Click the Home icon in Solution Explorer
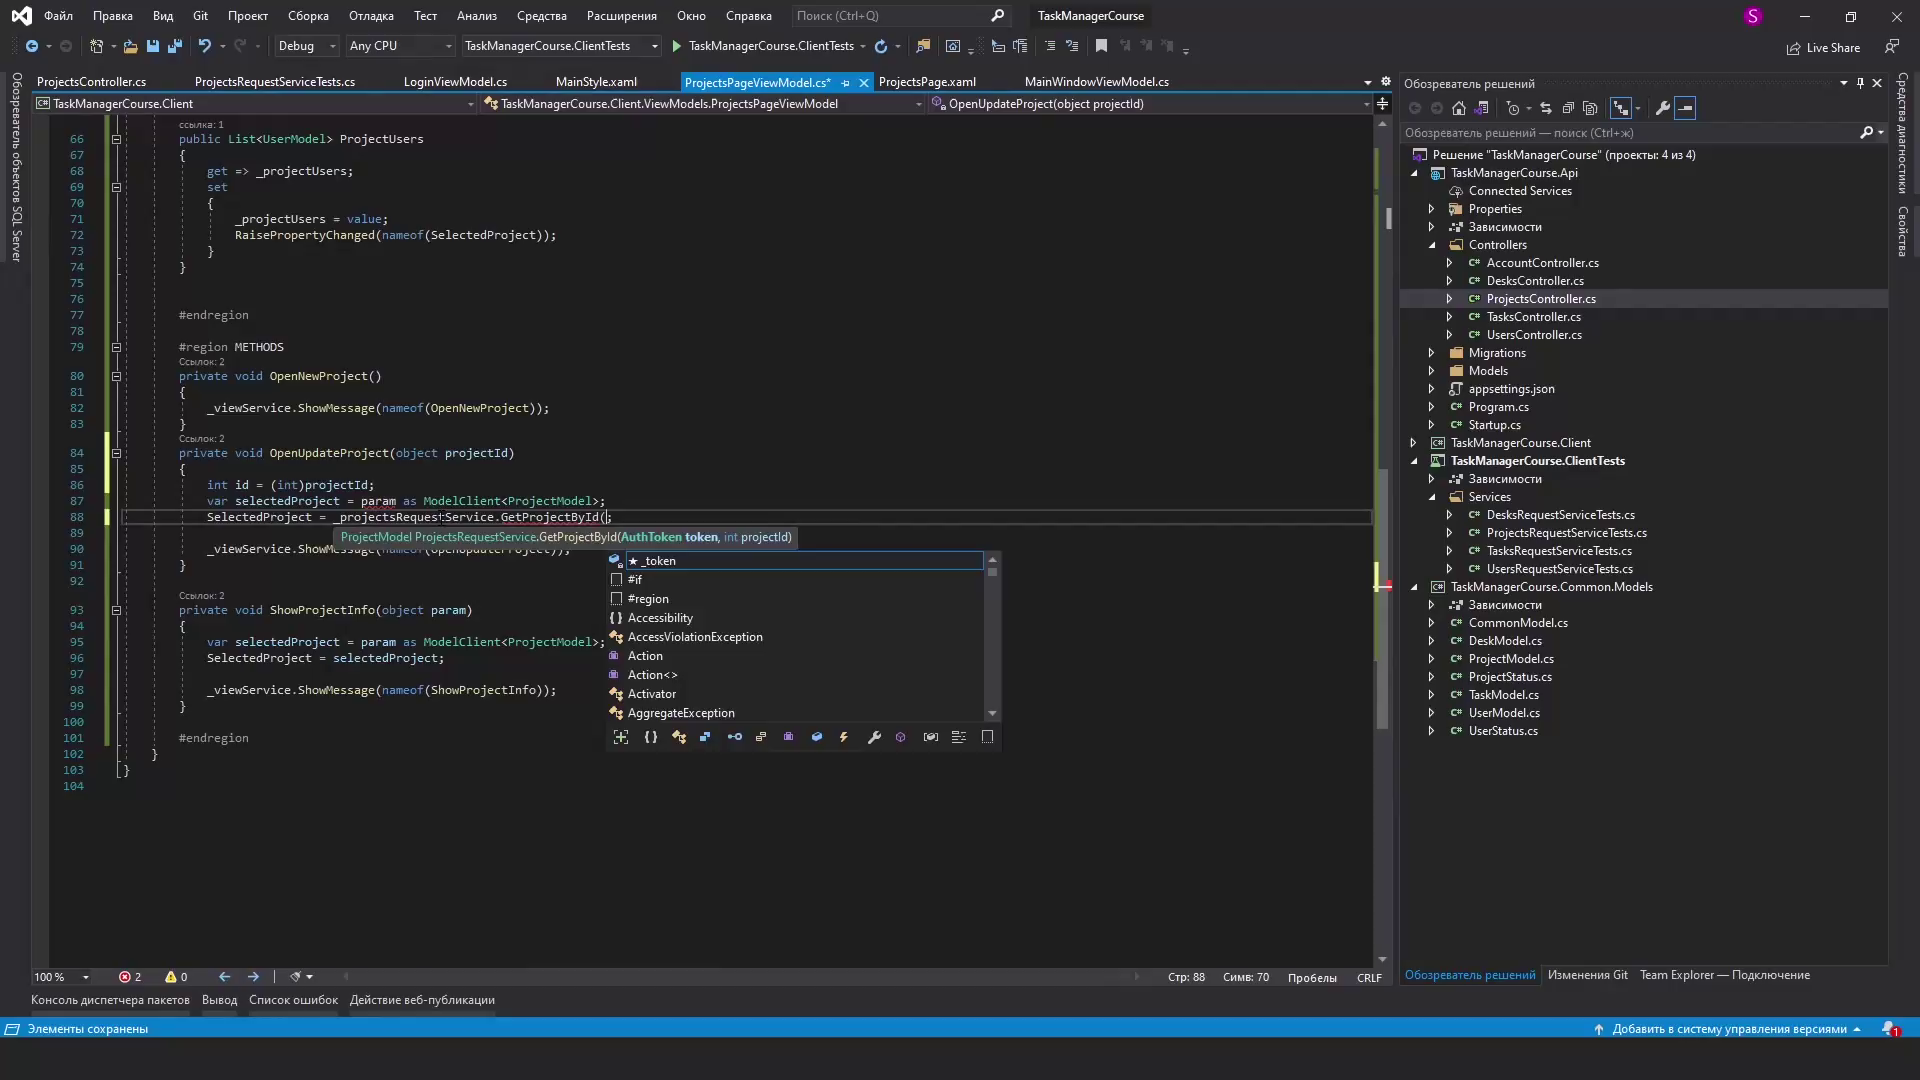 [1459, 108]
